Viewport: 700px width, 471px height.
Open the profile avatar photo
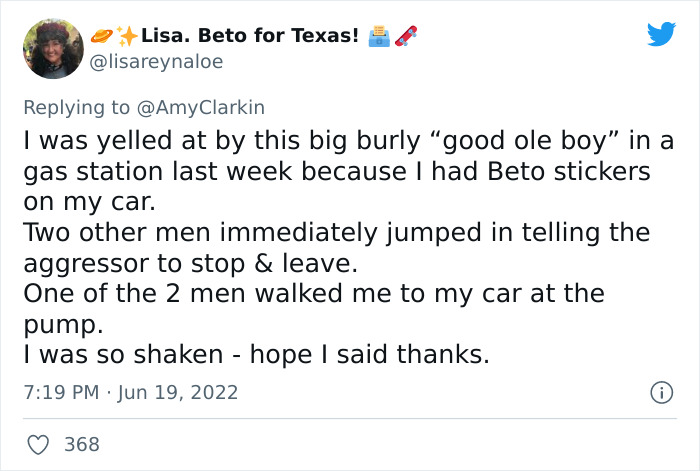pos(53,48)
